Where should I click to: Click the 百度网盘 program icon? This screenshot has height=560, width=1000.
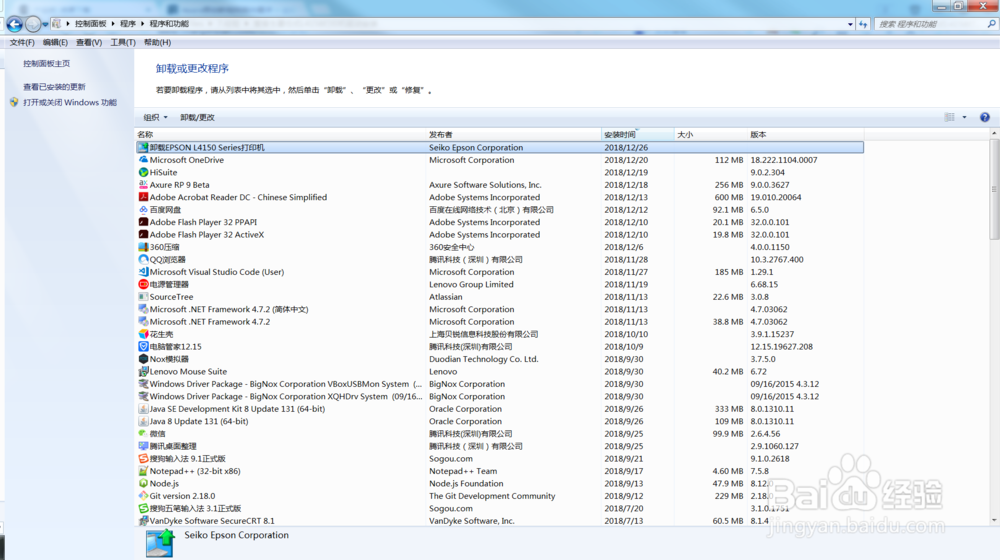coord(143,210)
